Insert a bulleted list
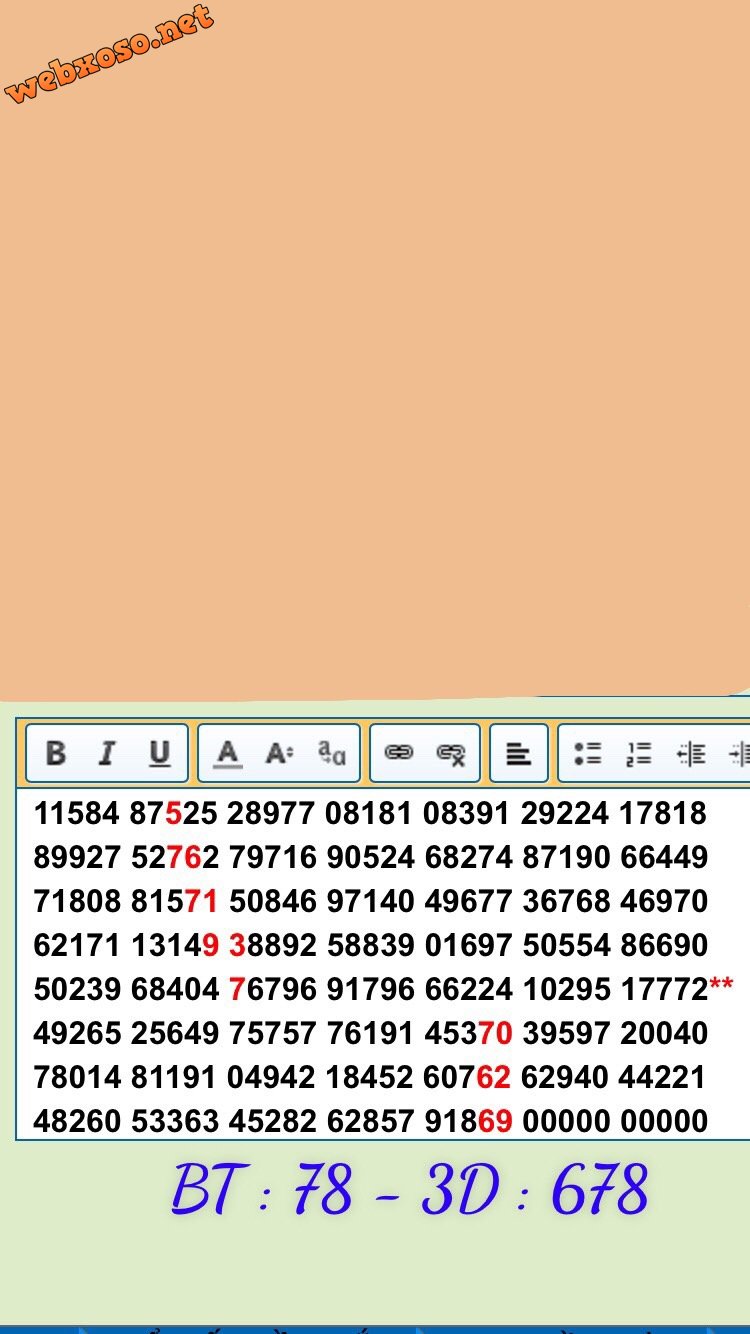The height and width of the screenshot is (1334, 750). [x=587, y=753]
